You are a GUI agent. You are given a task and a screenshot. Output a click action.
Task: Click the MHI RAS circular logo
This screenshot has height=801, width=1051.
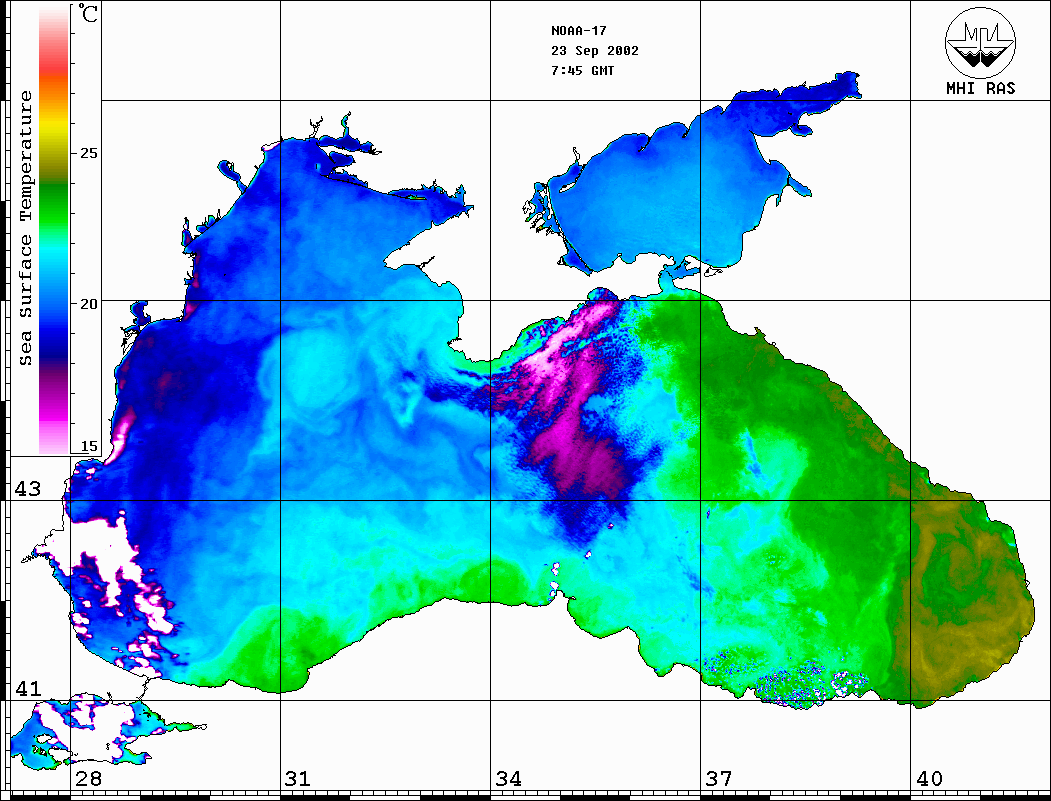point(981,42)
